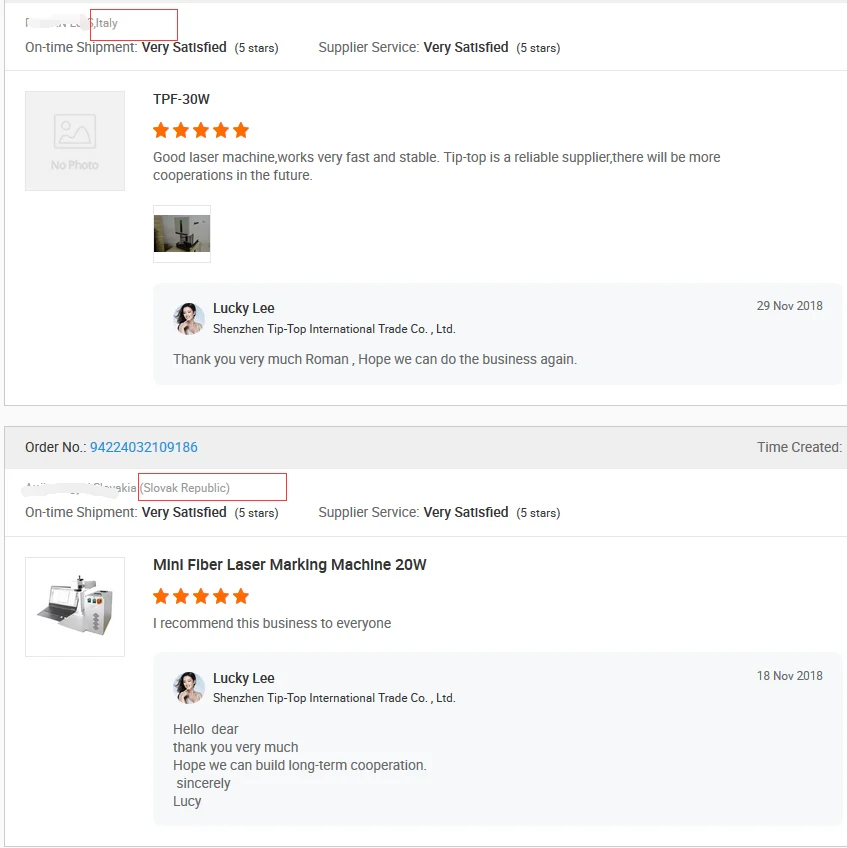Click company name in the 'Thank you Roman' reply

(334, 329)
